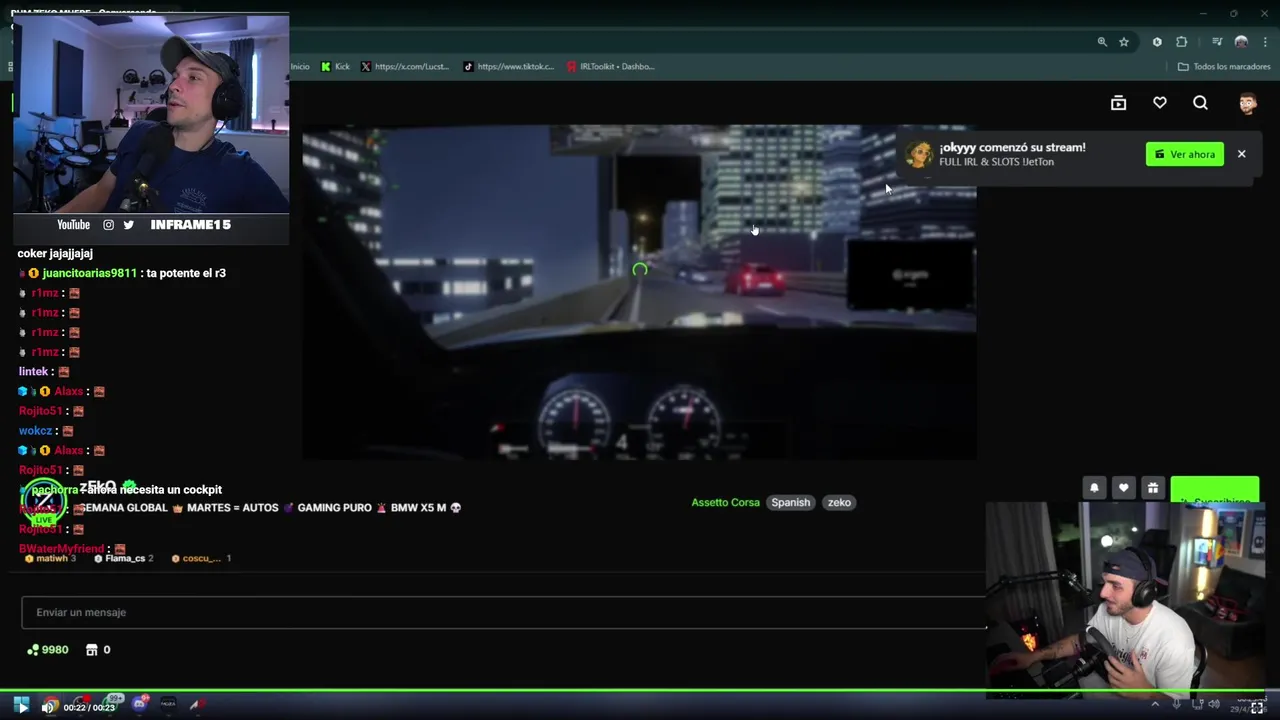Open the WhatsApp taskbar icon with 99+ badge

pos(113,705)
